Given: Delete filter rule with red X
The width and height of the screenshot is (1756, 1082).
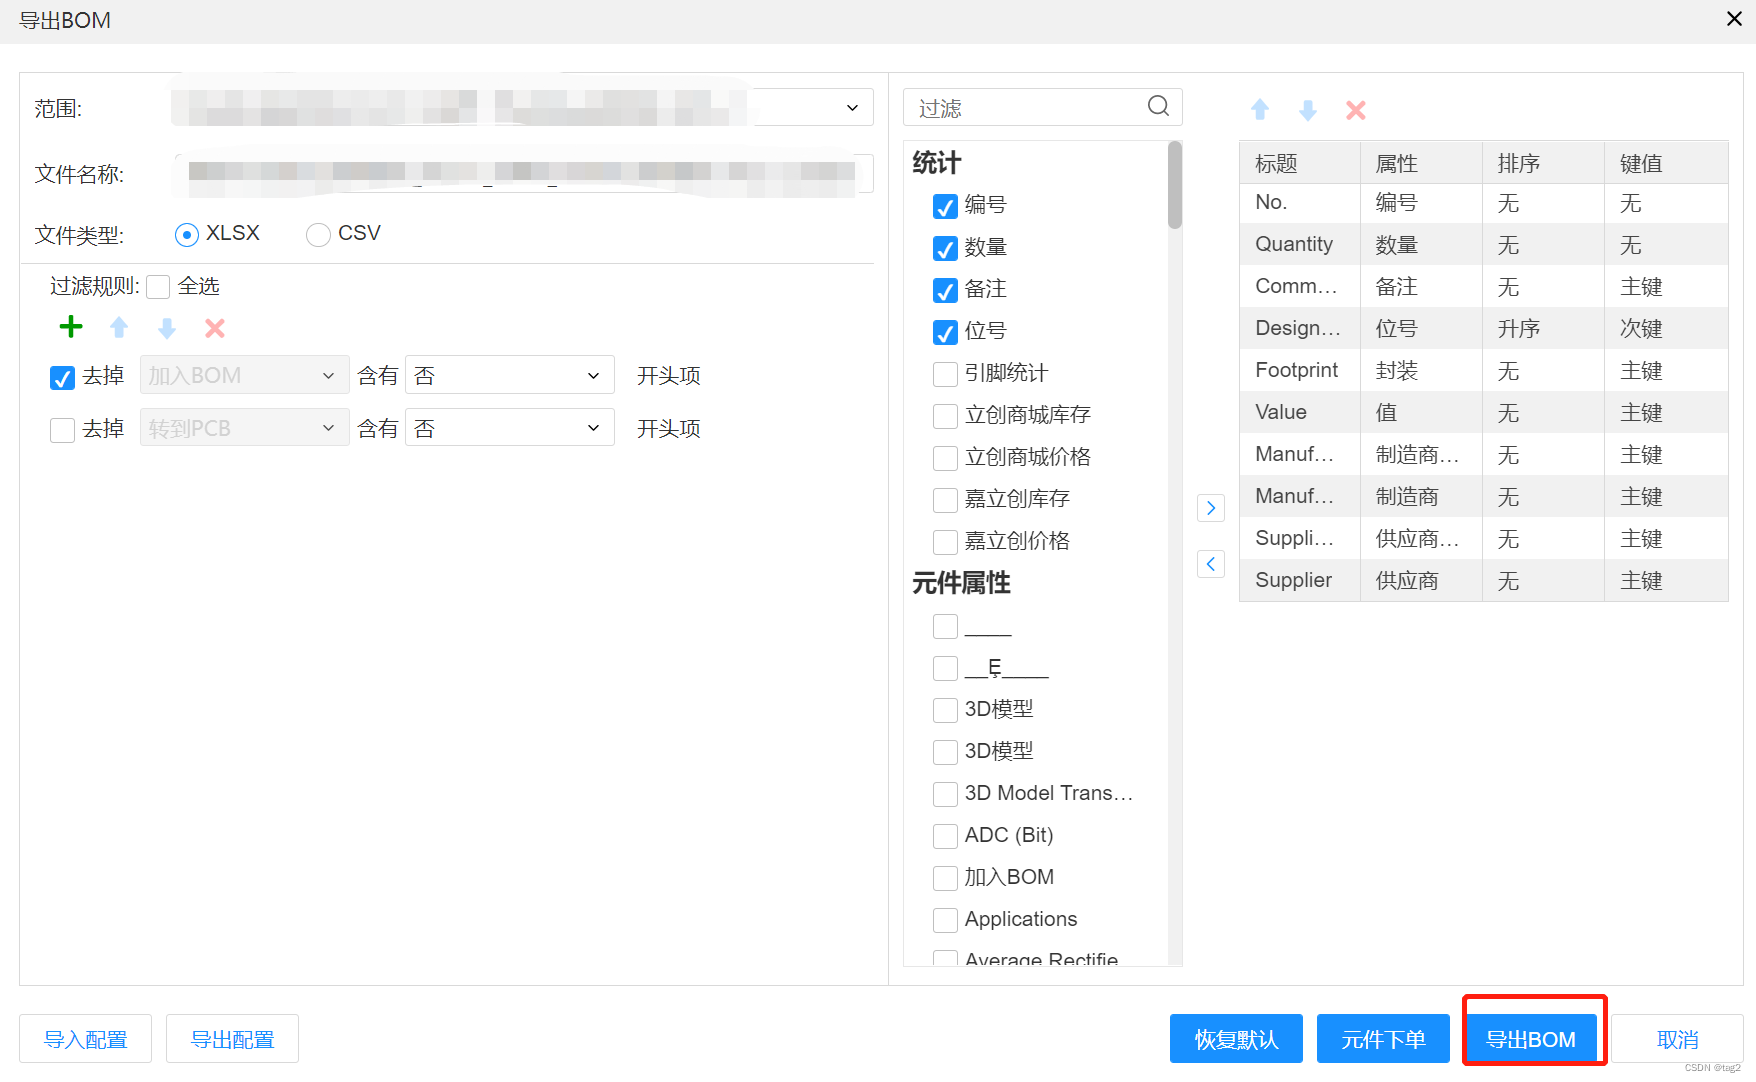Looking at the screenshot, I should 215,327.
